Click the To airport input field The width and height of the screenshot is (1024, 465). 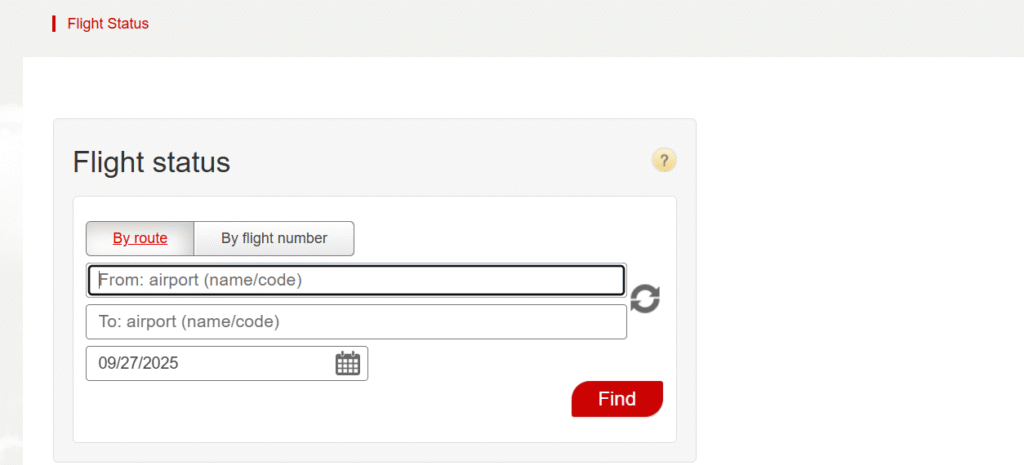pyautogui.click(x=357, y=322)
